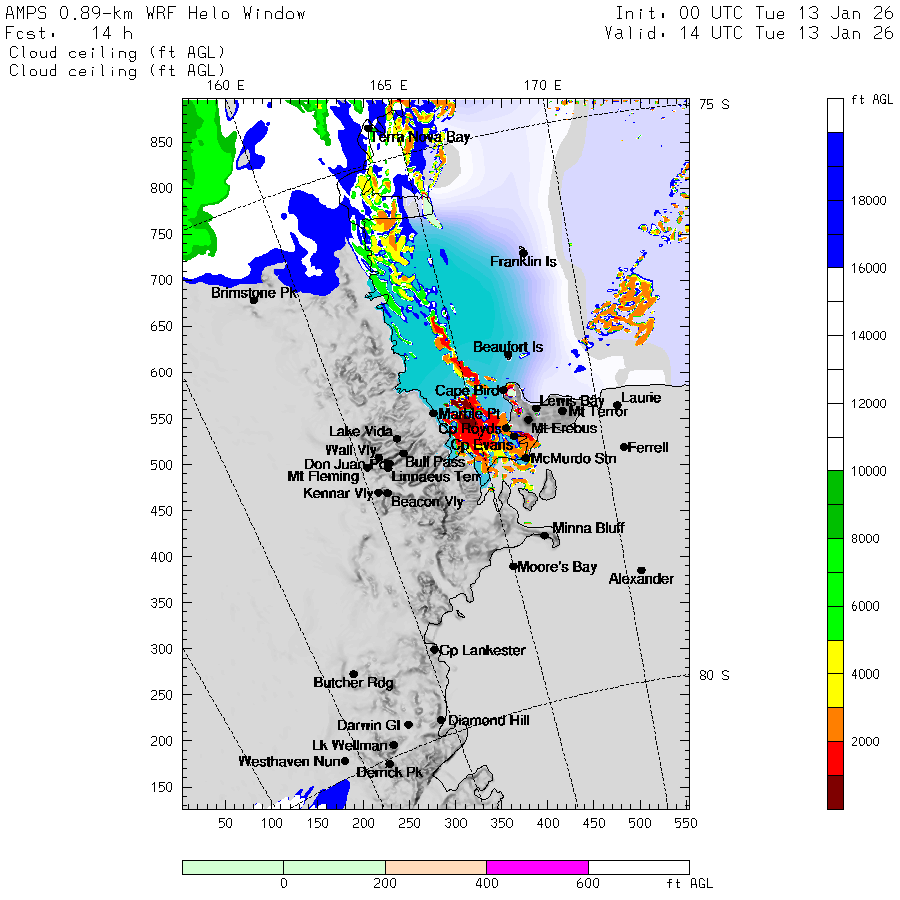Click the Valid 14 UTC timestamp text
The width and height of the screenshot is (900, 900).
point(748,33)
